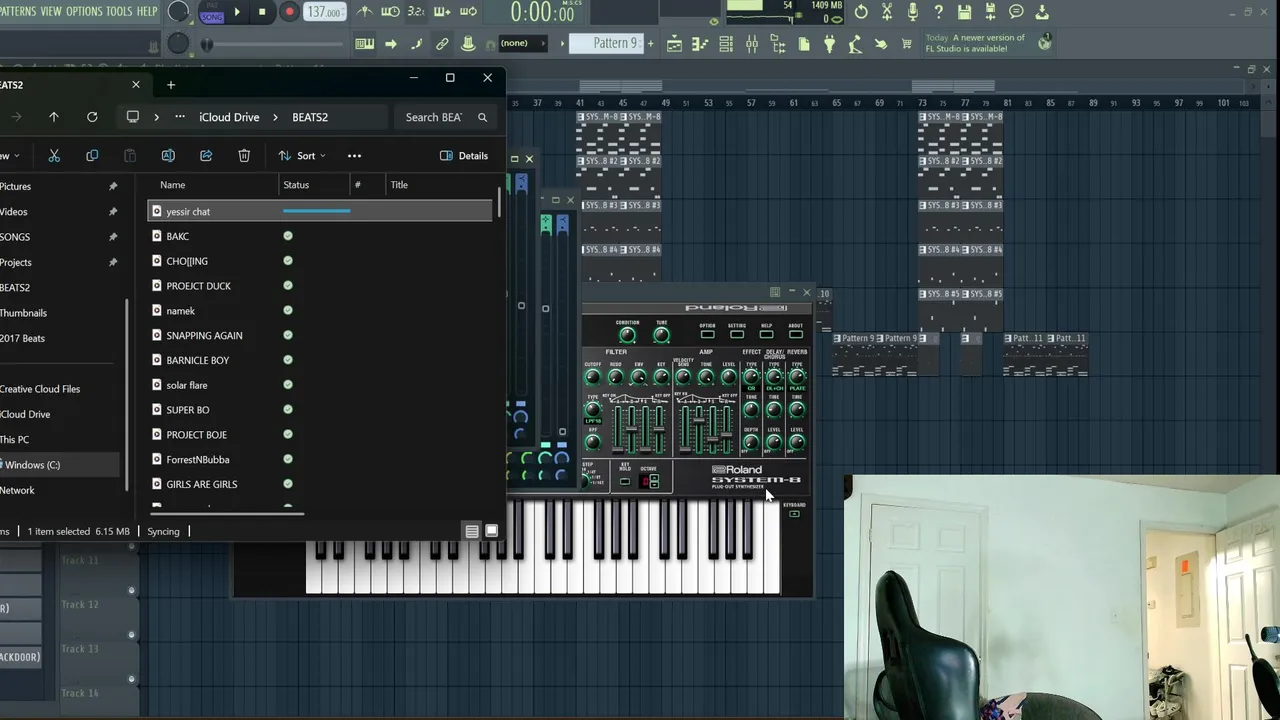Viewport: 1280px width, 720px height.
Task: Toggle step editing mode icon
Action: pos(416,43)
